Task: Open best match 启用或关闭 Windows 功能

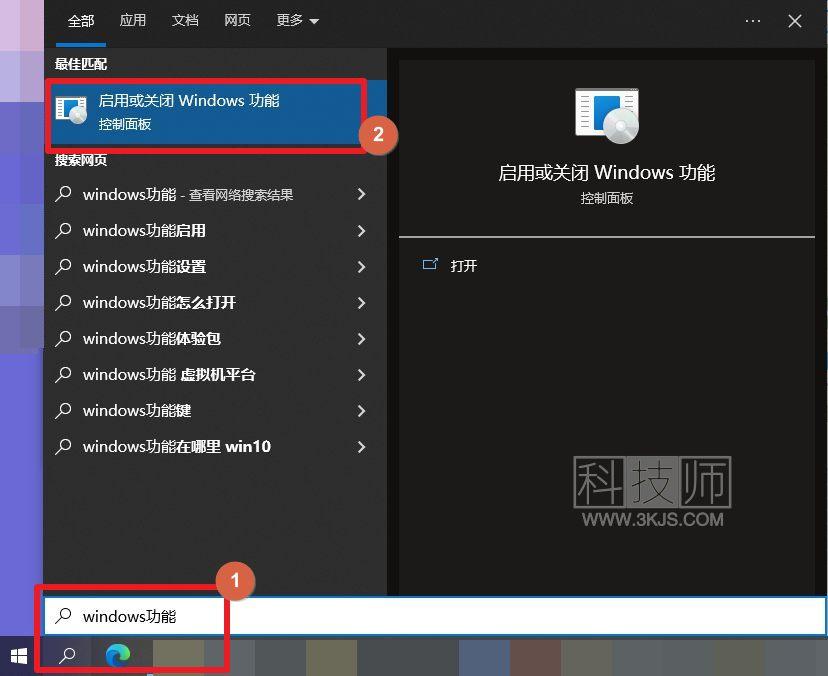Action: pyautogui.click(x=217, y=112)
